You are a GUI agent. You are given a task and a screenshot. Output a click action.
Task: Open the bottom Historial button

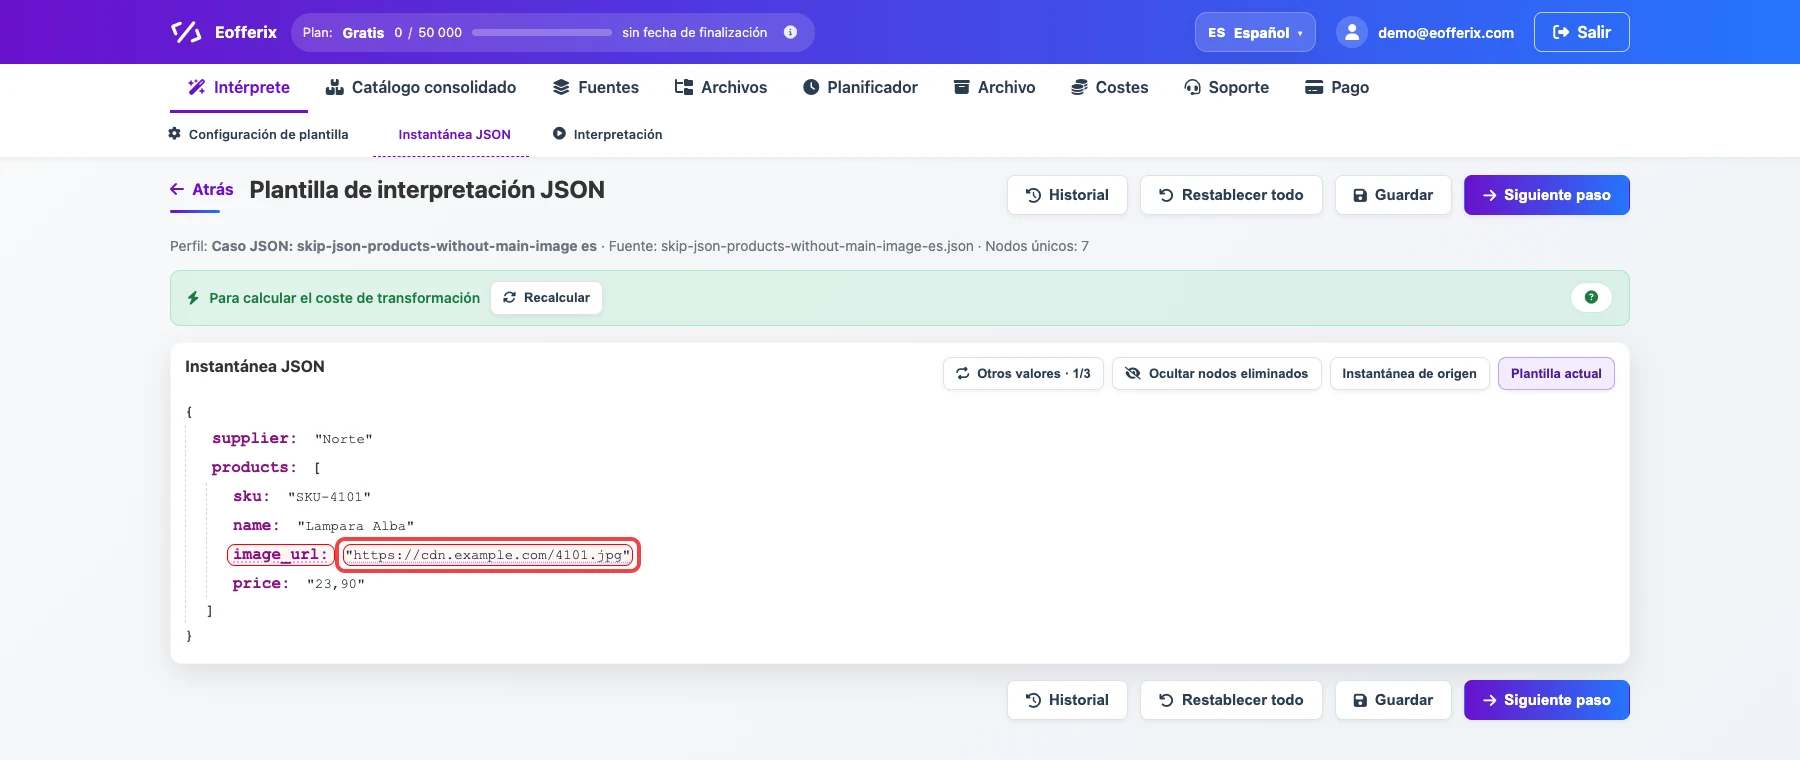[x=1067, y=700]
